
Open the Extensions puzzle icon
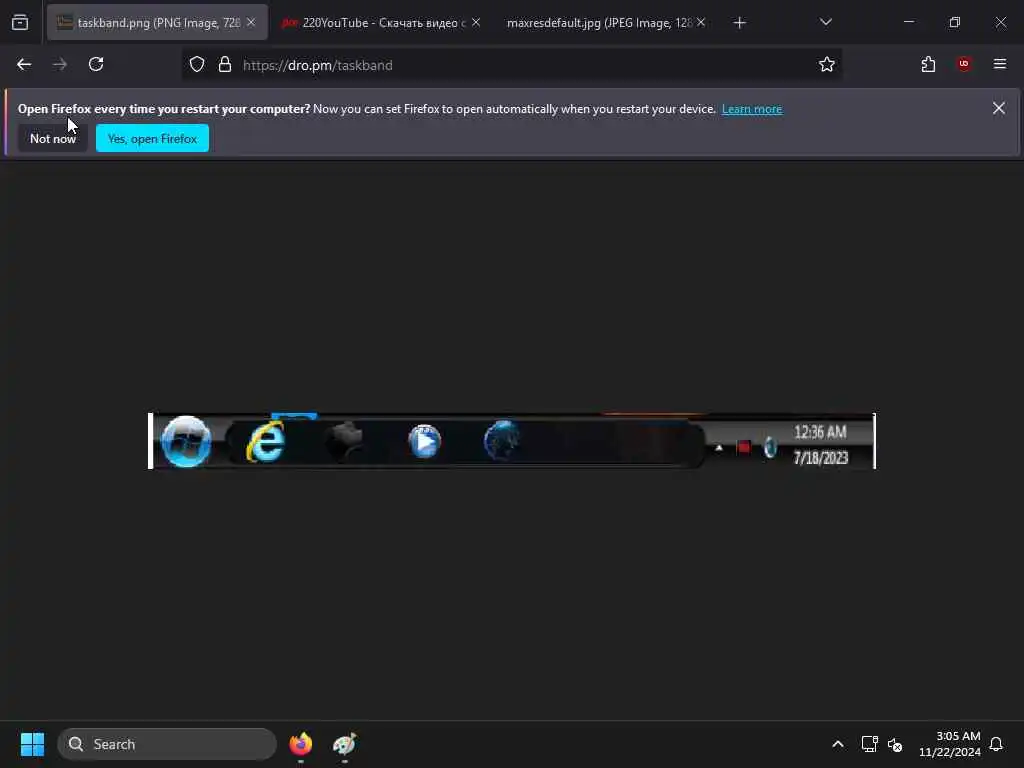pyautogui.click(x=928, y=64)
